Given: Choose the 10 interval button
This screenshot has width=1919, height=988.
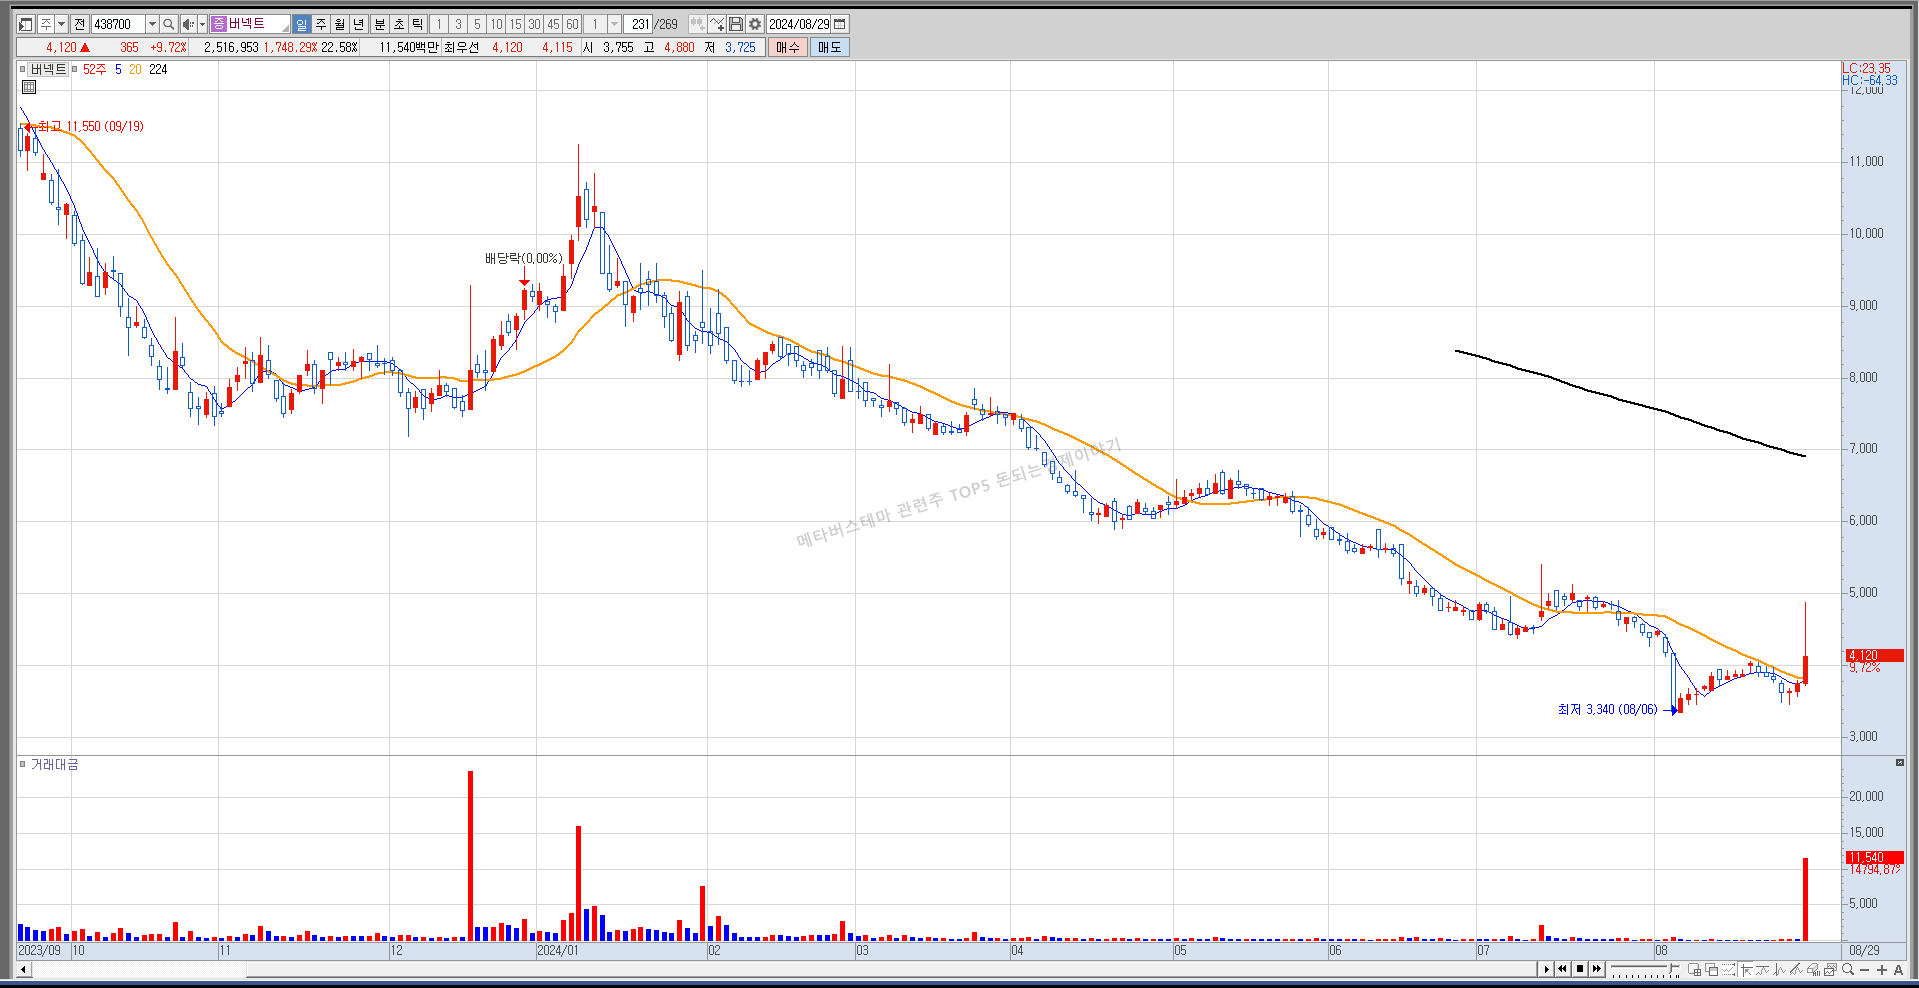Looking at the screenshot, I should point(496,24).
